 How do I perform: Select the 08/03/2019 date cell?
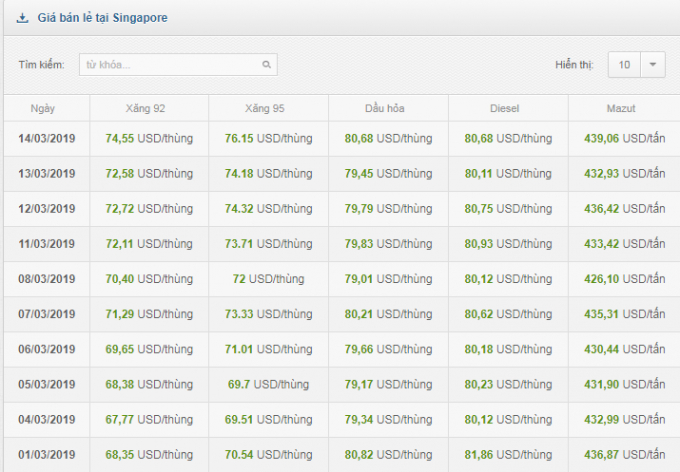point(47,279)
